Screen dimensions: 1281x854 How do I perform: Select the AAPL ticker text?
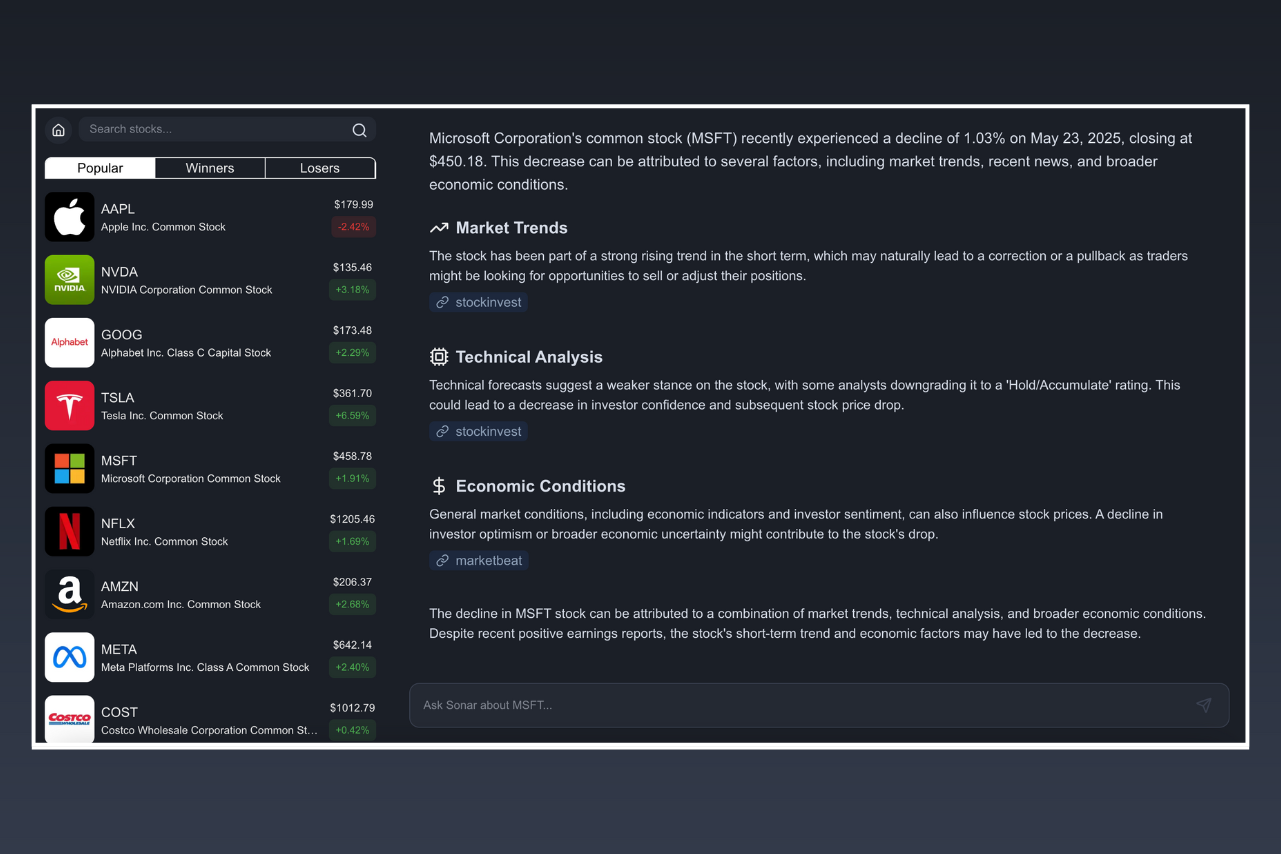coord(118,209)
